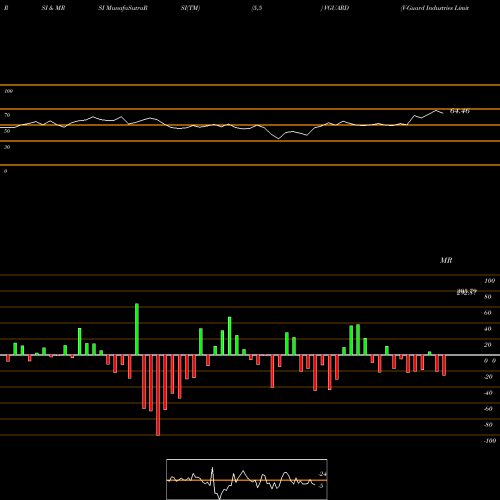Click the 40 label on MR axis
This screenshot has width=500, height=500.
coord(488,329)
